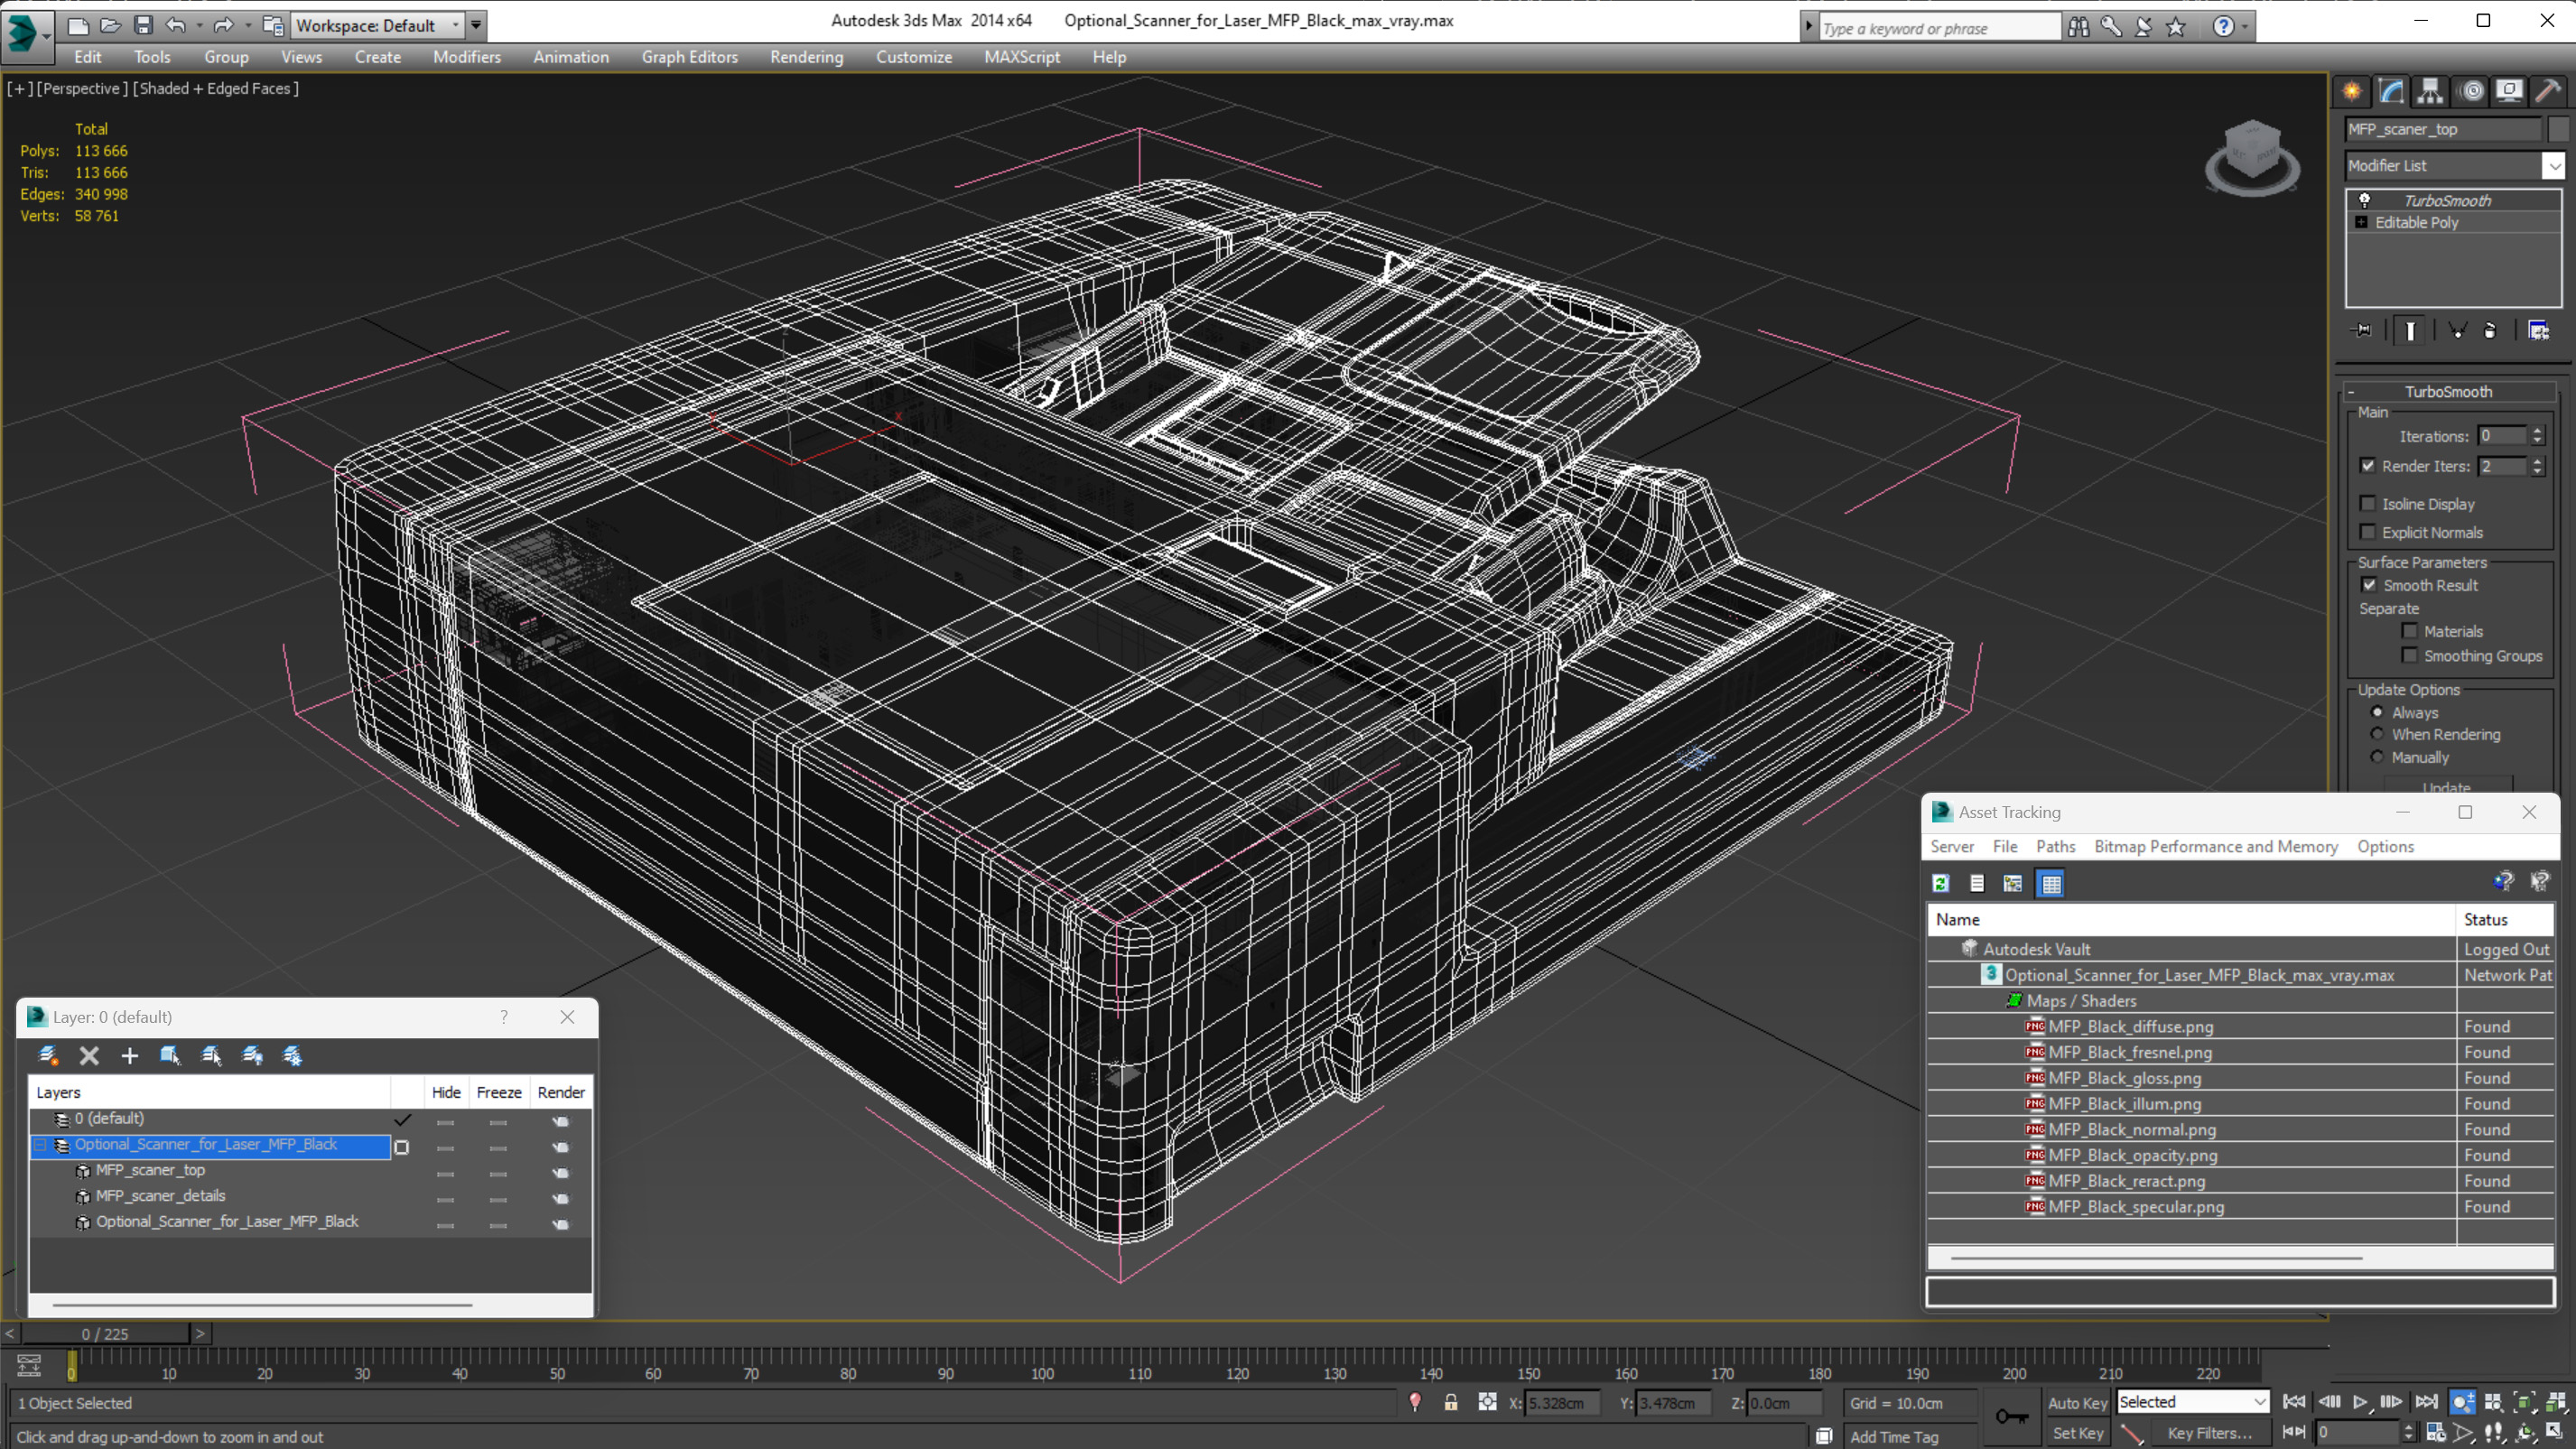Click the Undo arrow icon
This screenshot has height=1449, width=2576.
click(176, 25)
